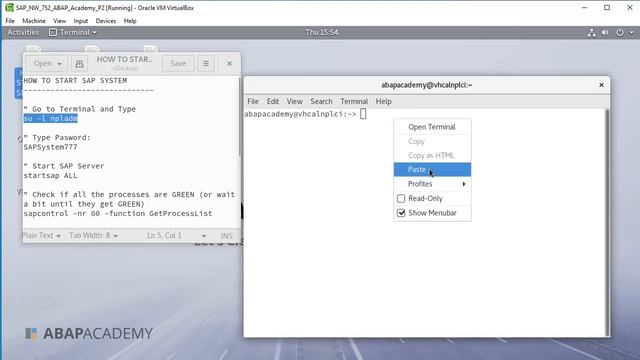Viewport: 640px width, 360px height.
Task: Uncheck the Show Menubar checkbox
Action: click(x=401, y=213)
